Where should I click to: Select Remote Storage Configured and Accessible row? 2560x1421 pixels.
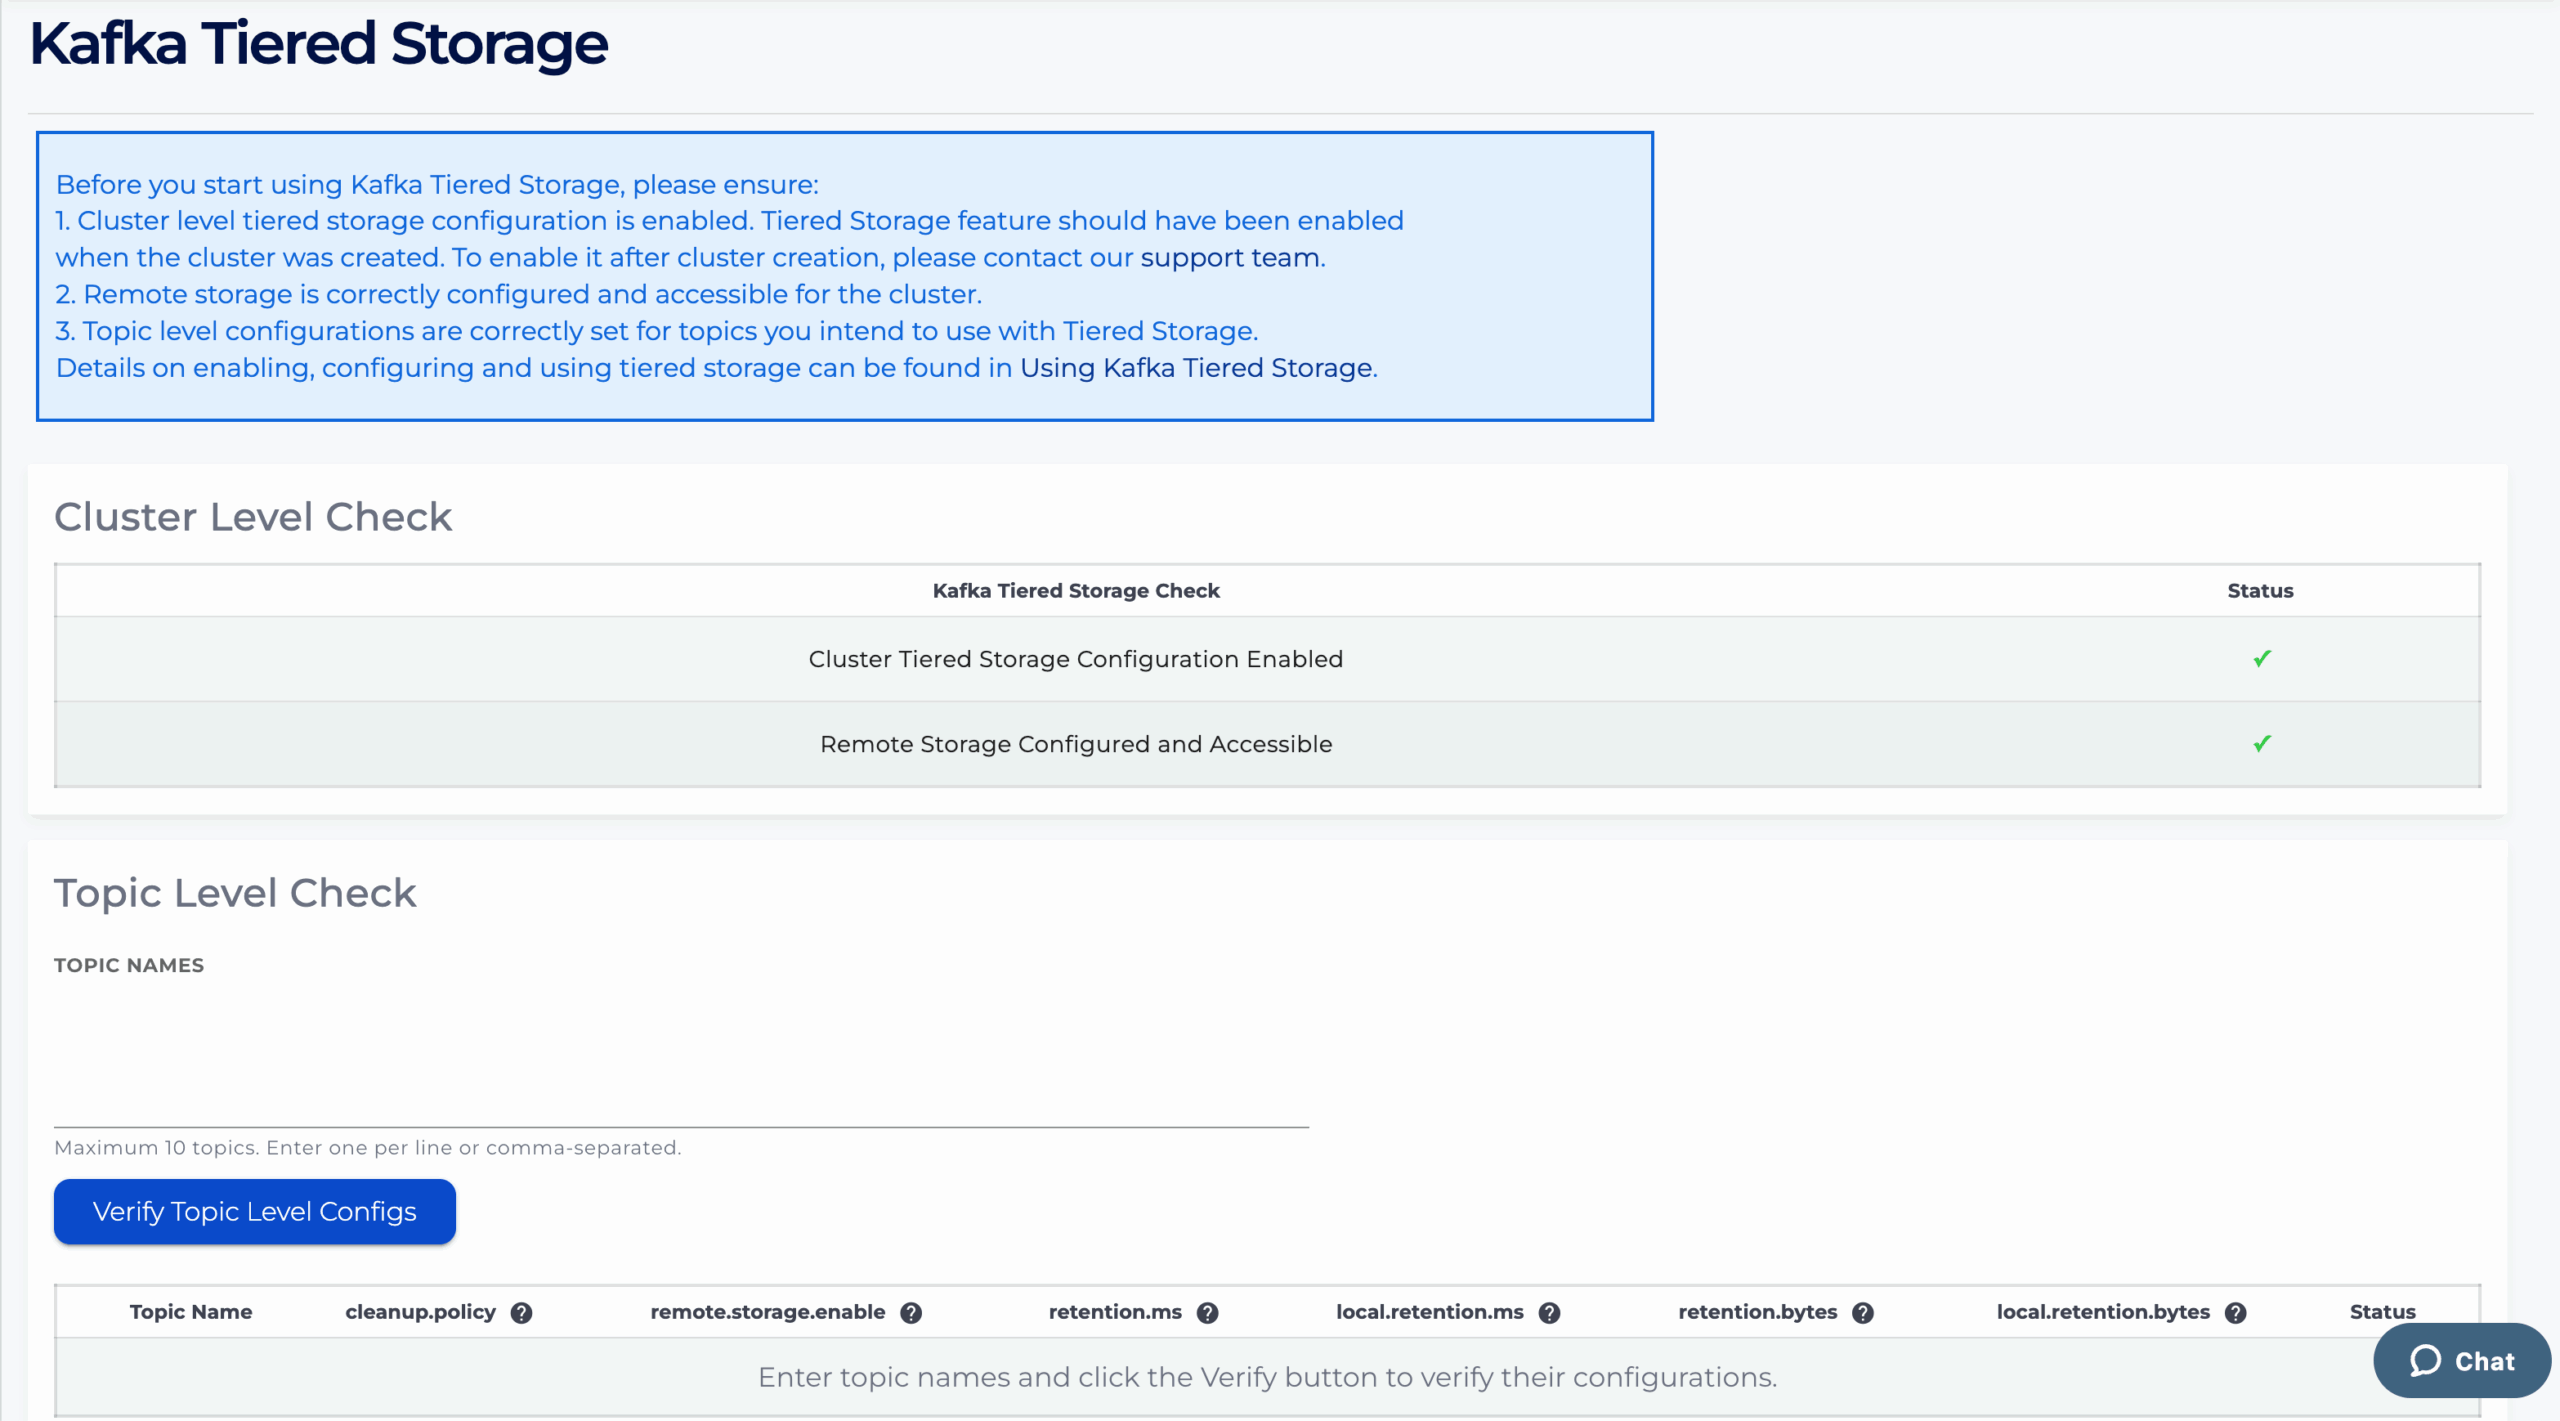(1075, 744)
